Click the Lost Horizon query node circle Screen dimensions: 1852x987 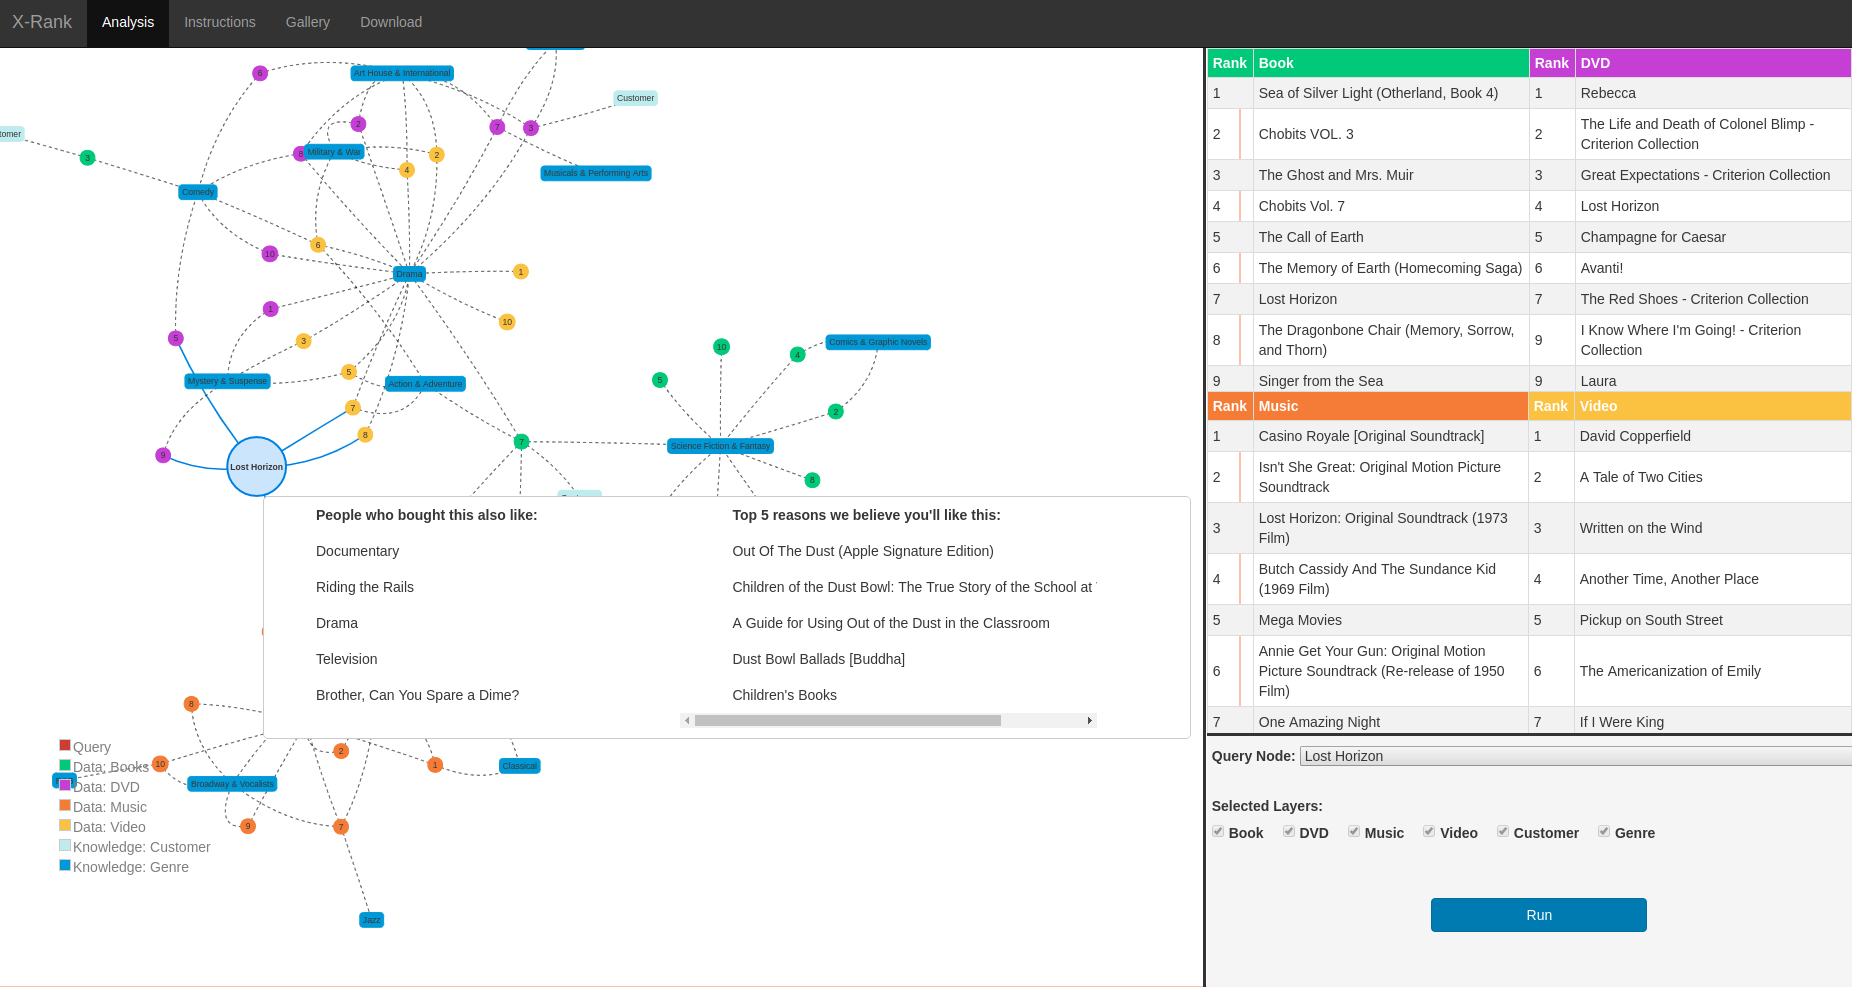click(256, 467)
